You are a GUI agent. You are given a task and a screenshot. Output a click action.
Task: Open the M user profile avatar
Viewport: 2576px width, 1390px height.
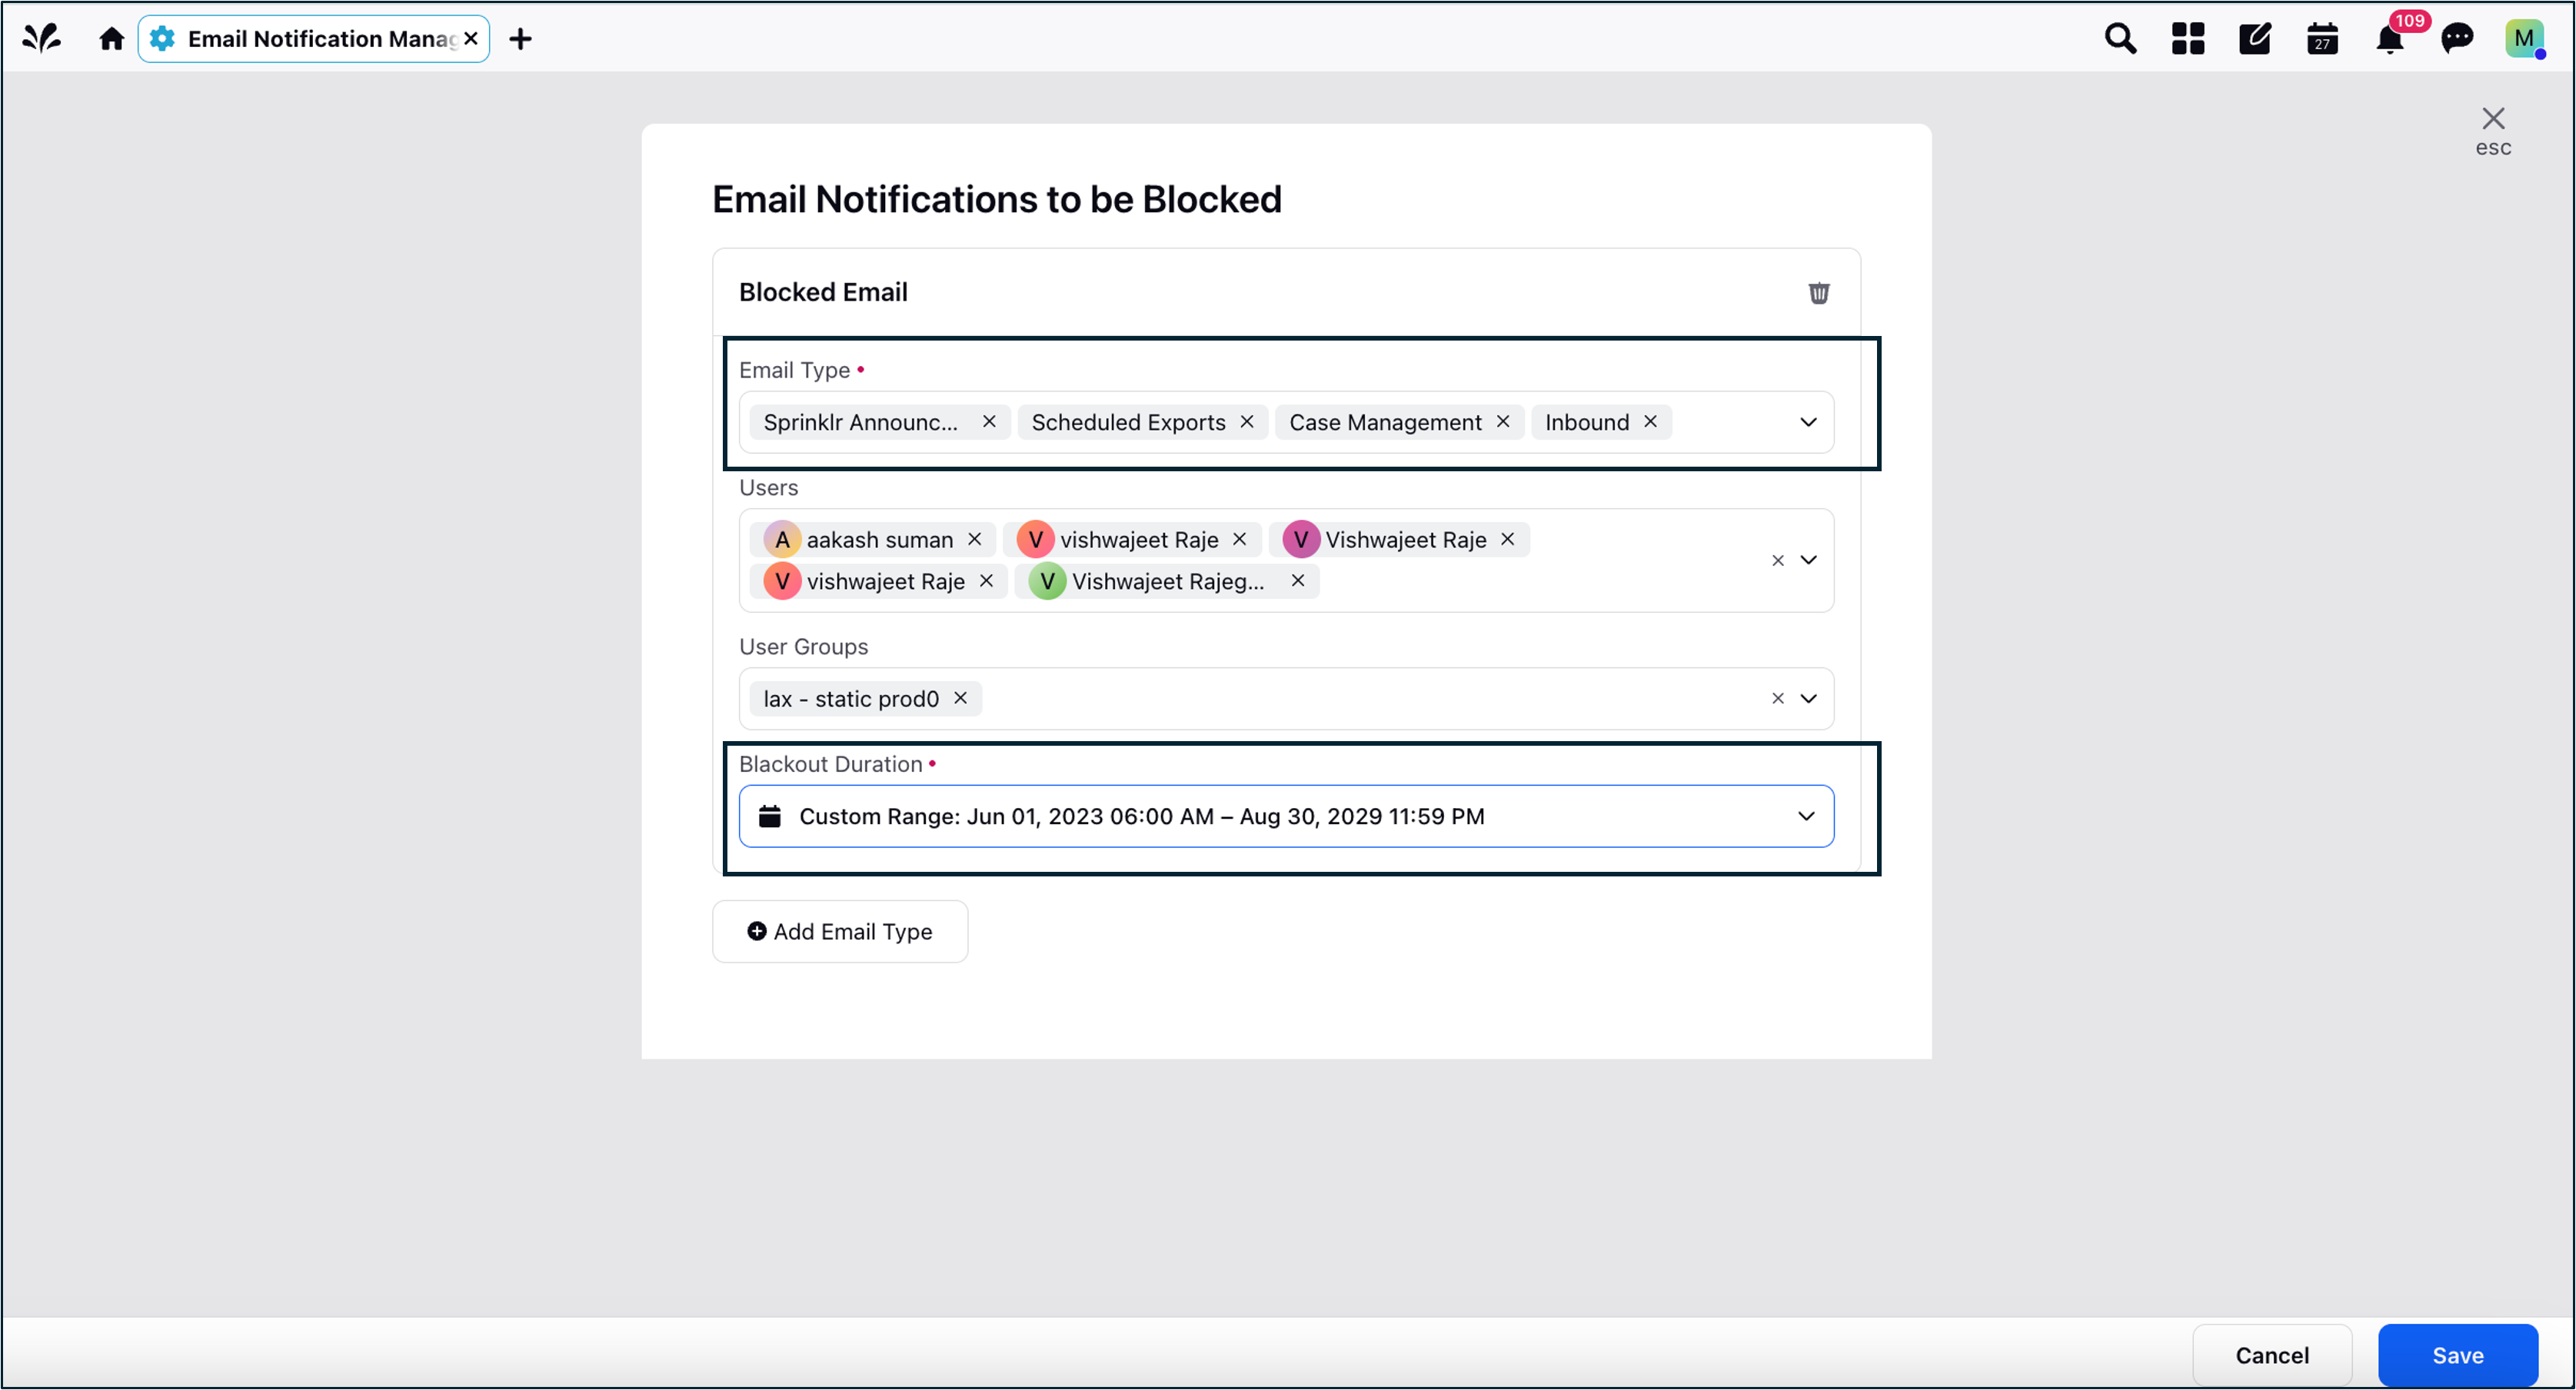[2524, 39]
